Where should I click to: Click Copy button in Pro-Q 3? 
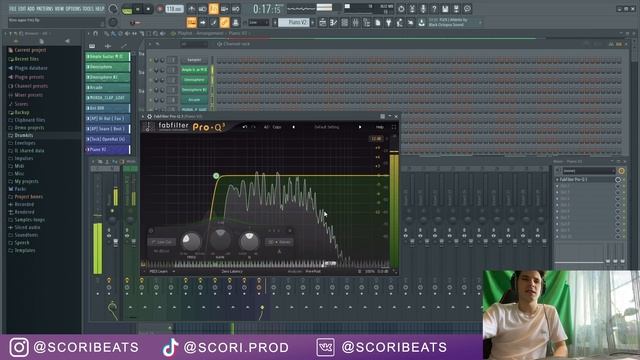pyautogui.click(x=277, y=127)
